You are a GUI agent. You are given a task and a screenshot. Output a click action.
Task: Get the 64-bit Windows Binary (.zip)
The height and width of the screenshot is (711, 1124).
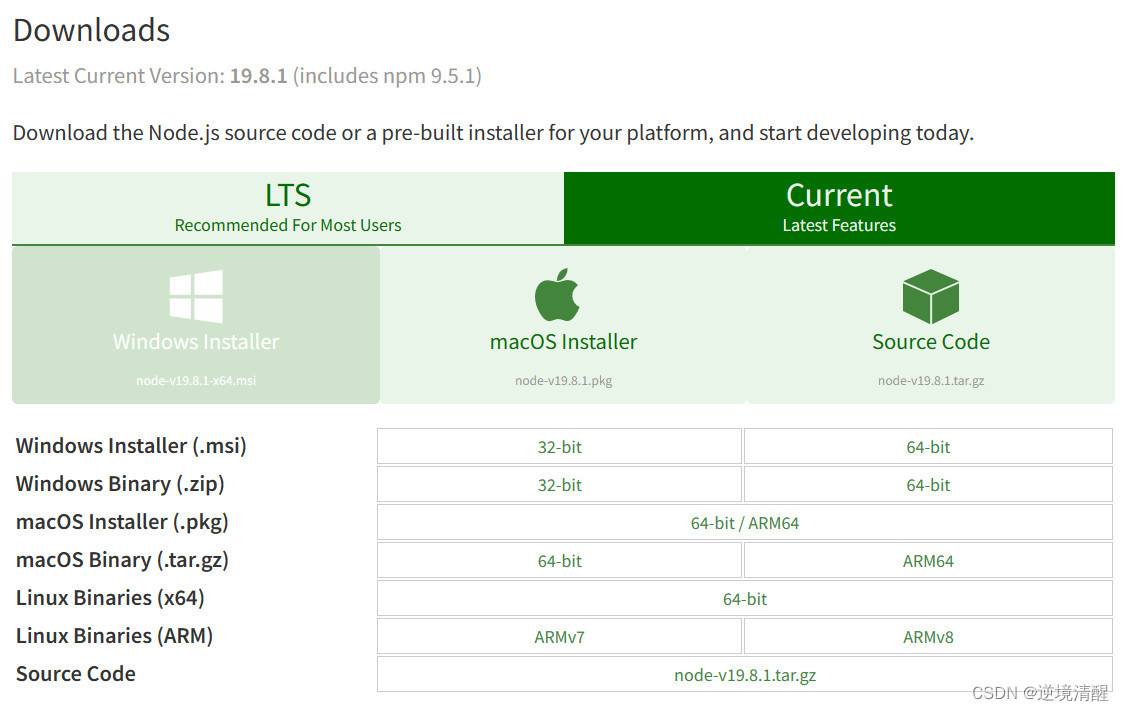pyautogui.click(x=928, y=485)
